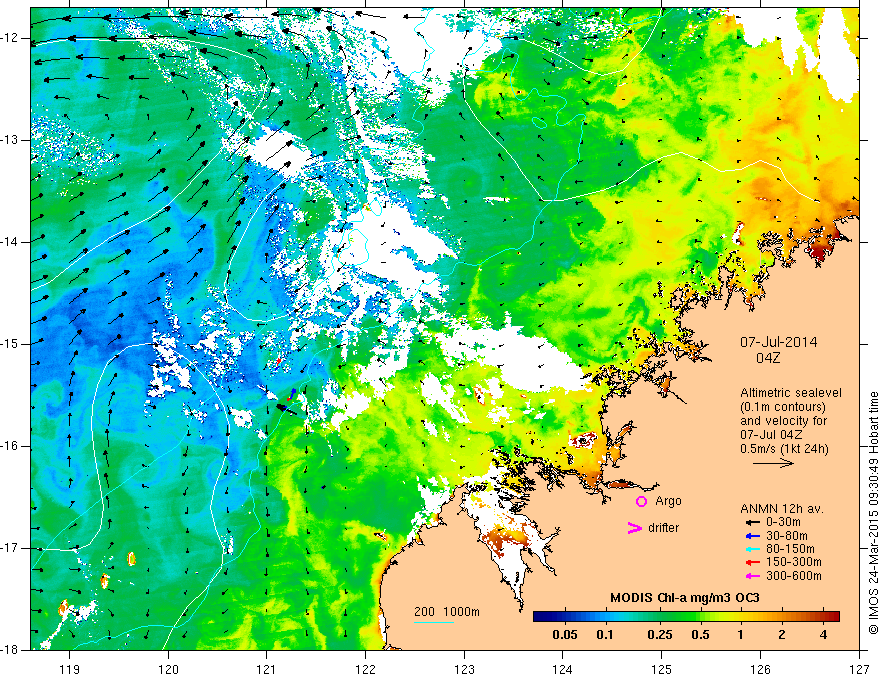Click the longitude axis label 124
Viewport: 880px width, 680px height.
click(x=563, y=669)
